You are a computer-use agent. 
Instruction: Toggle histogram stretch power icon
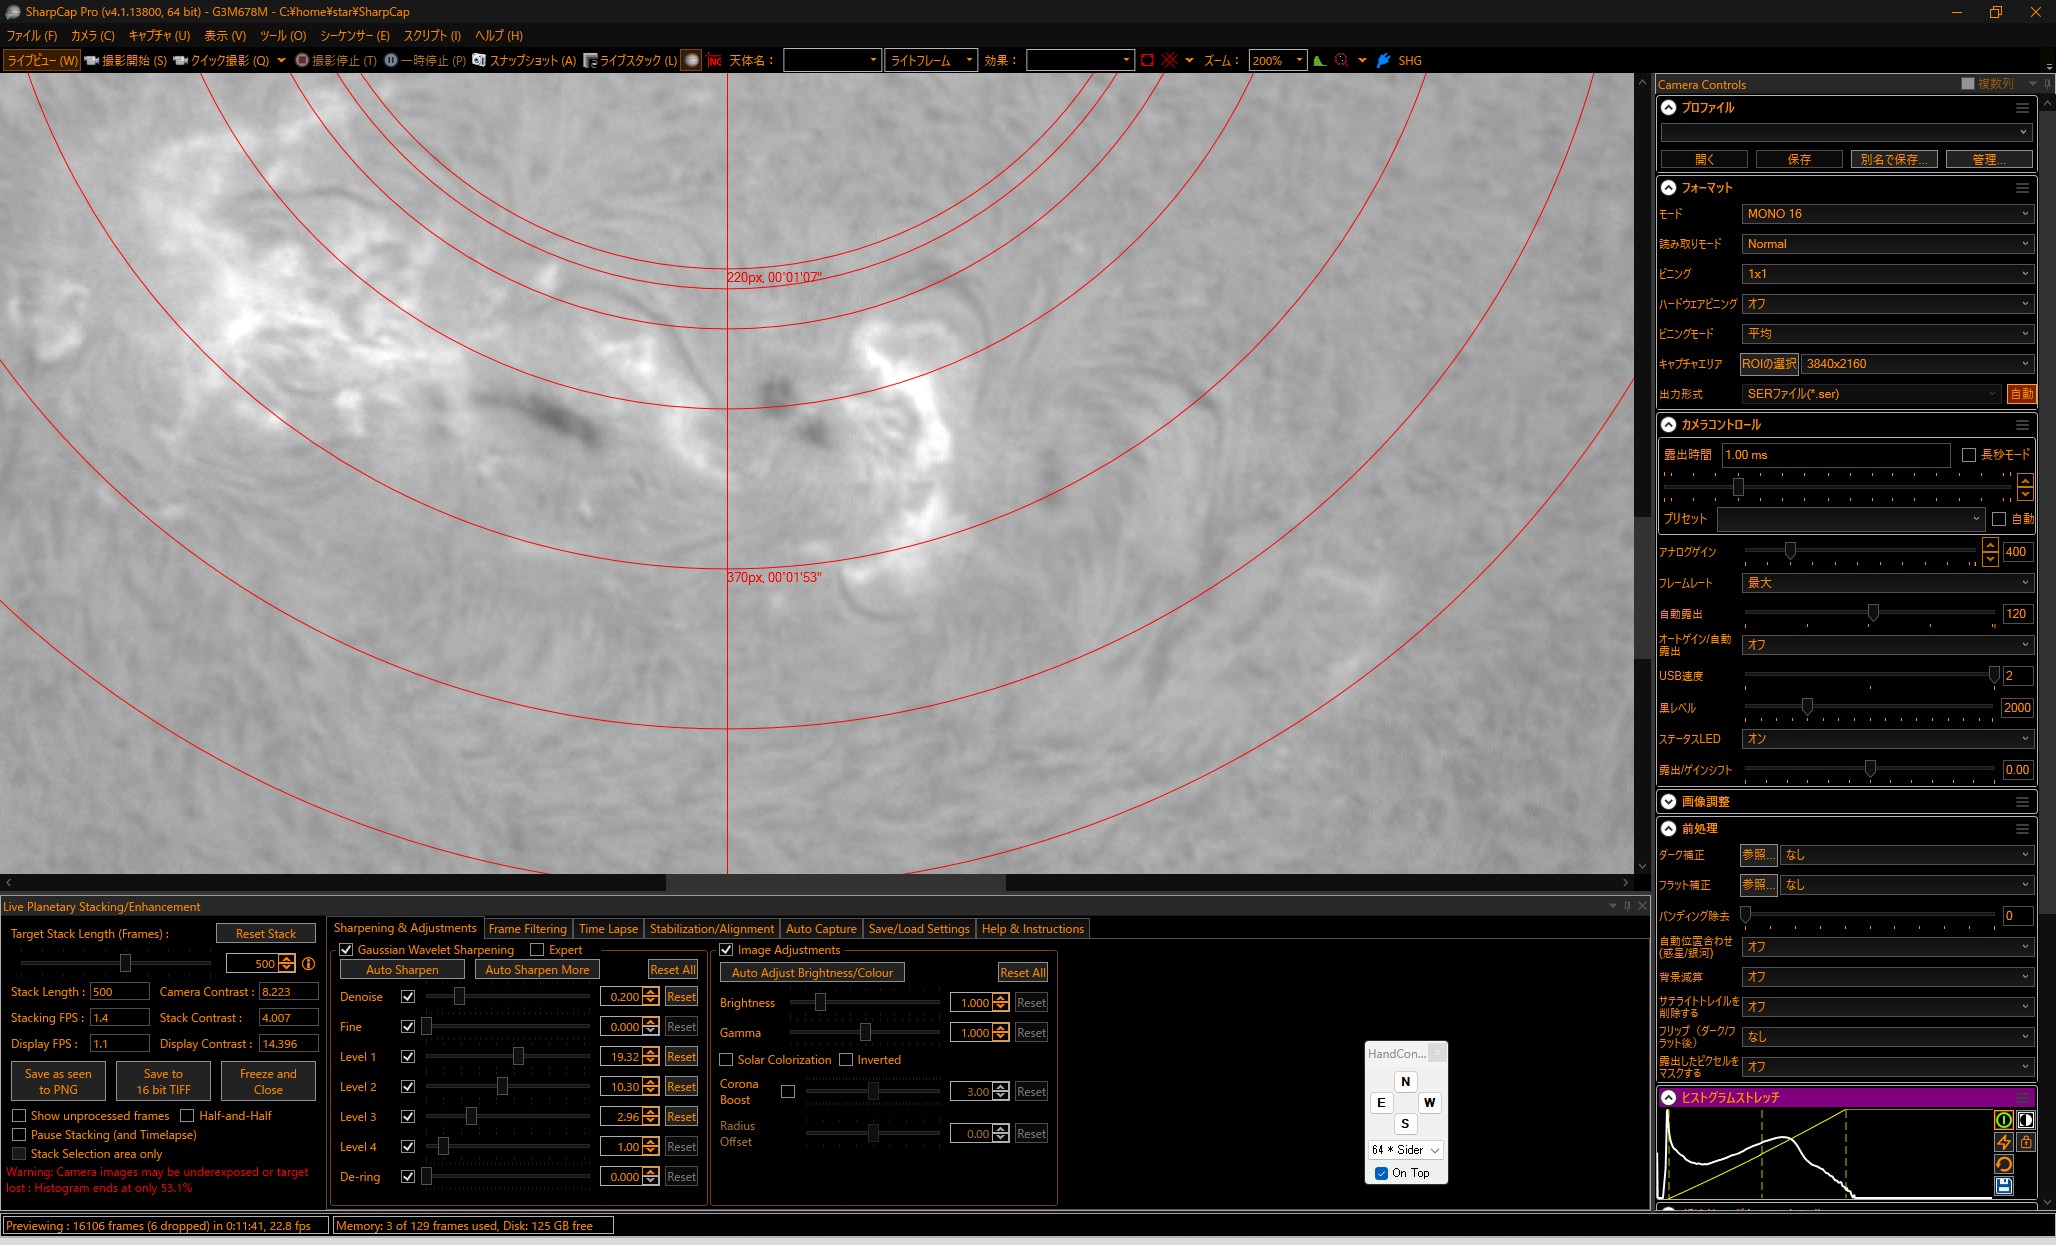click(2003, 1120)
